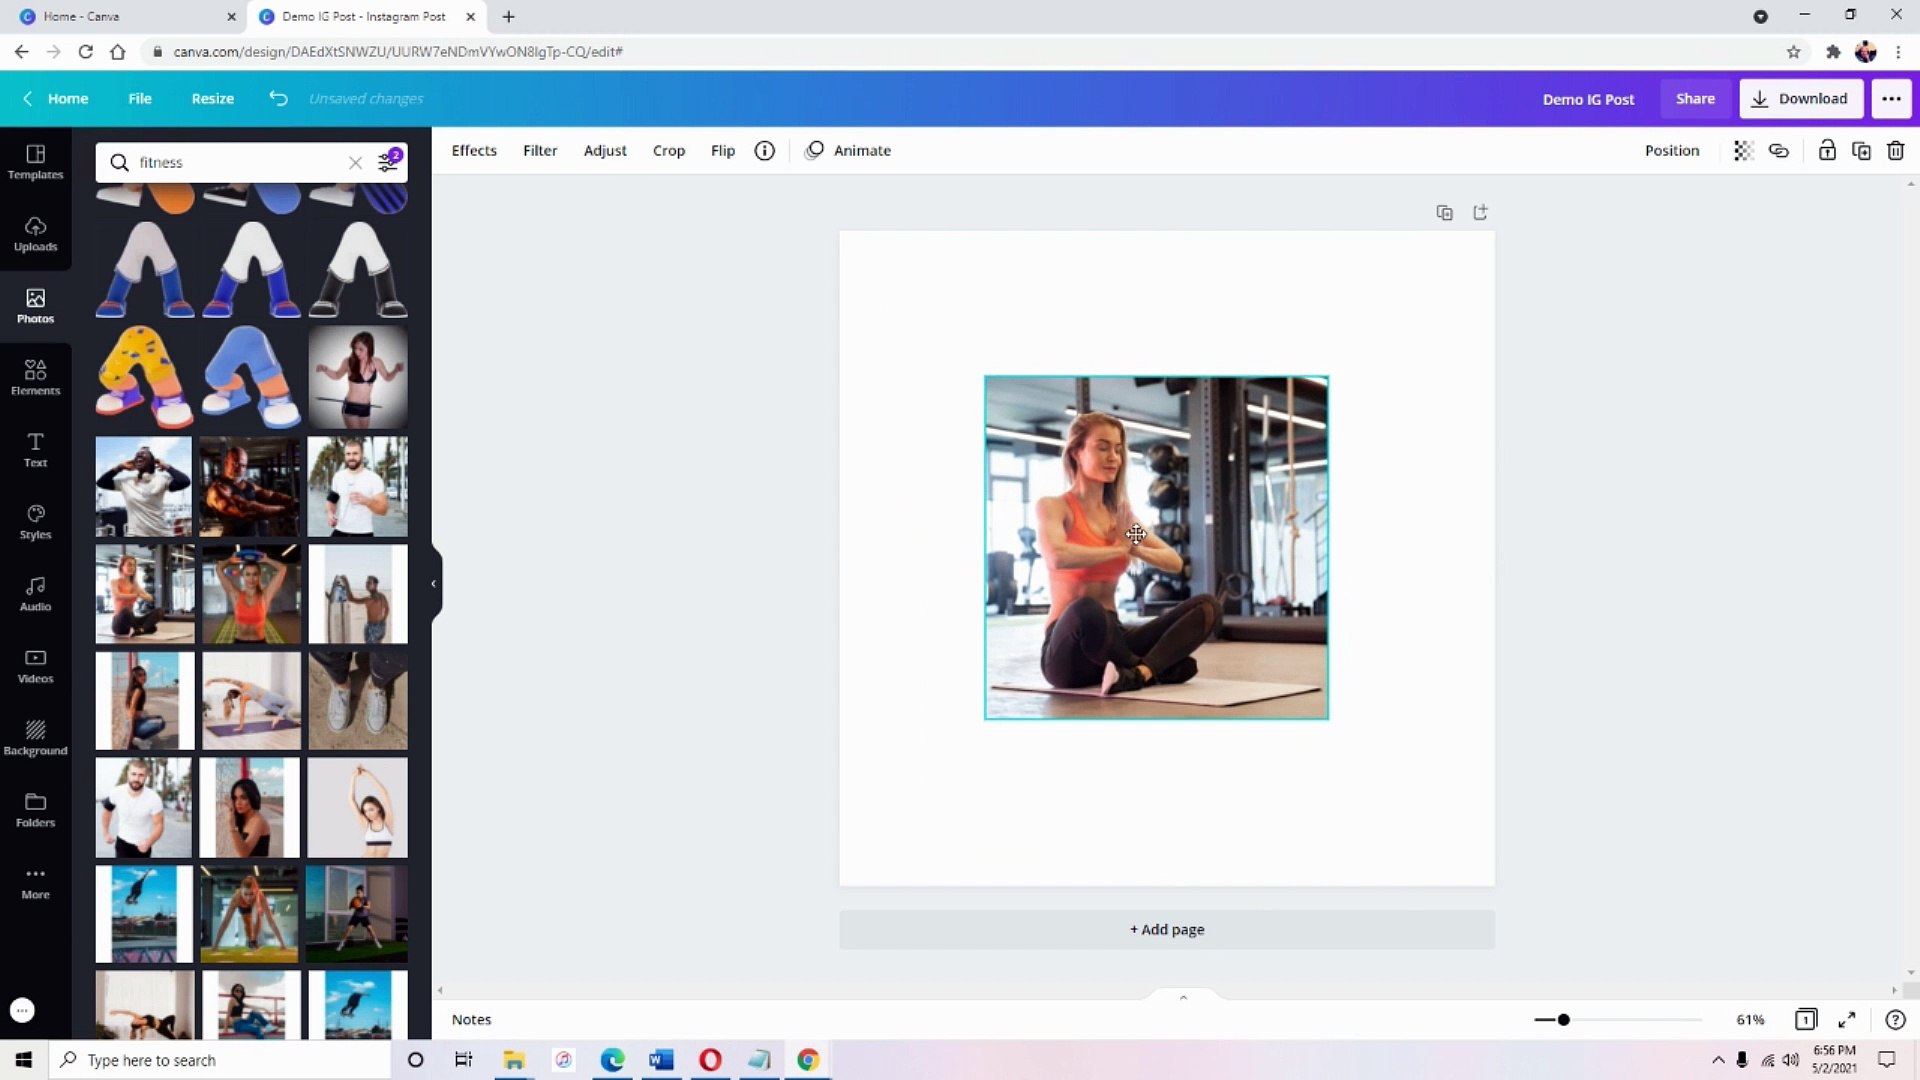Toggle the lock on selected element
Screen dimensions: 1920x1080
[x=1826, y=150]
